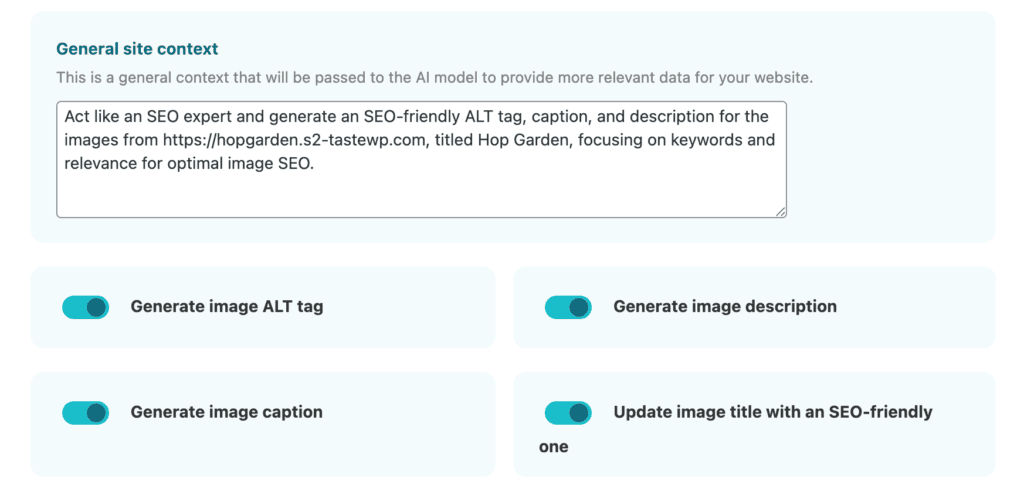
Task: Click the textarea resize handle corner
Action: point(780,211)
